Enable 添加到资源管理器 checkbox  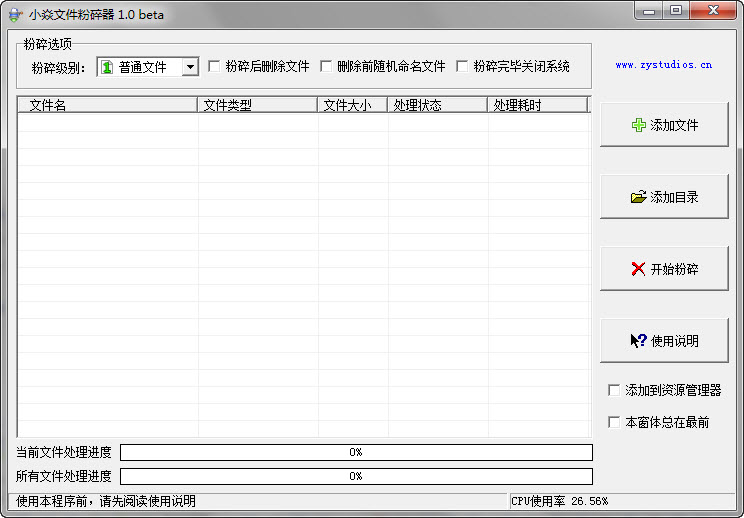[x=614, y=390]
